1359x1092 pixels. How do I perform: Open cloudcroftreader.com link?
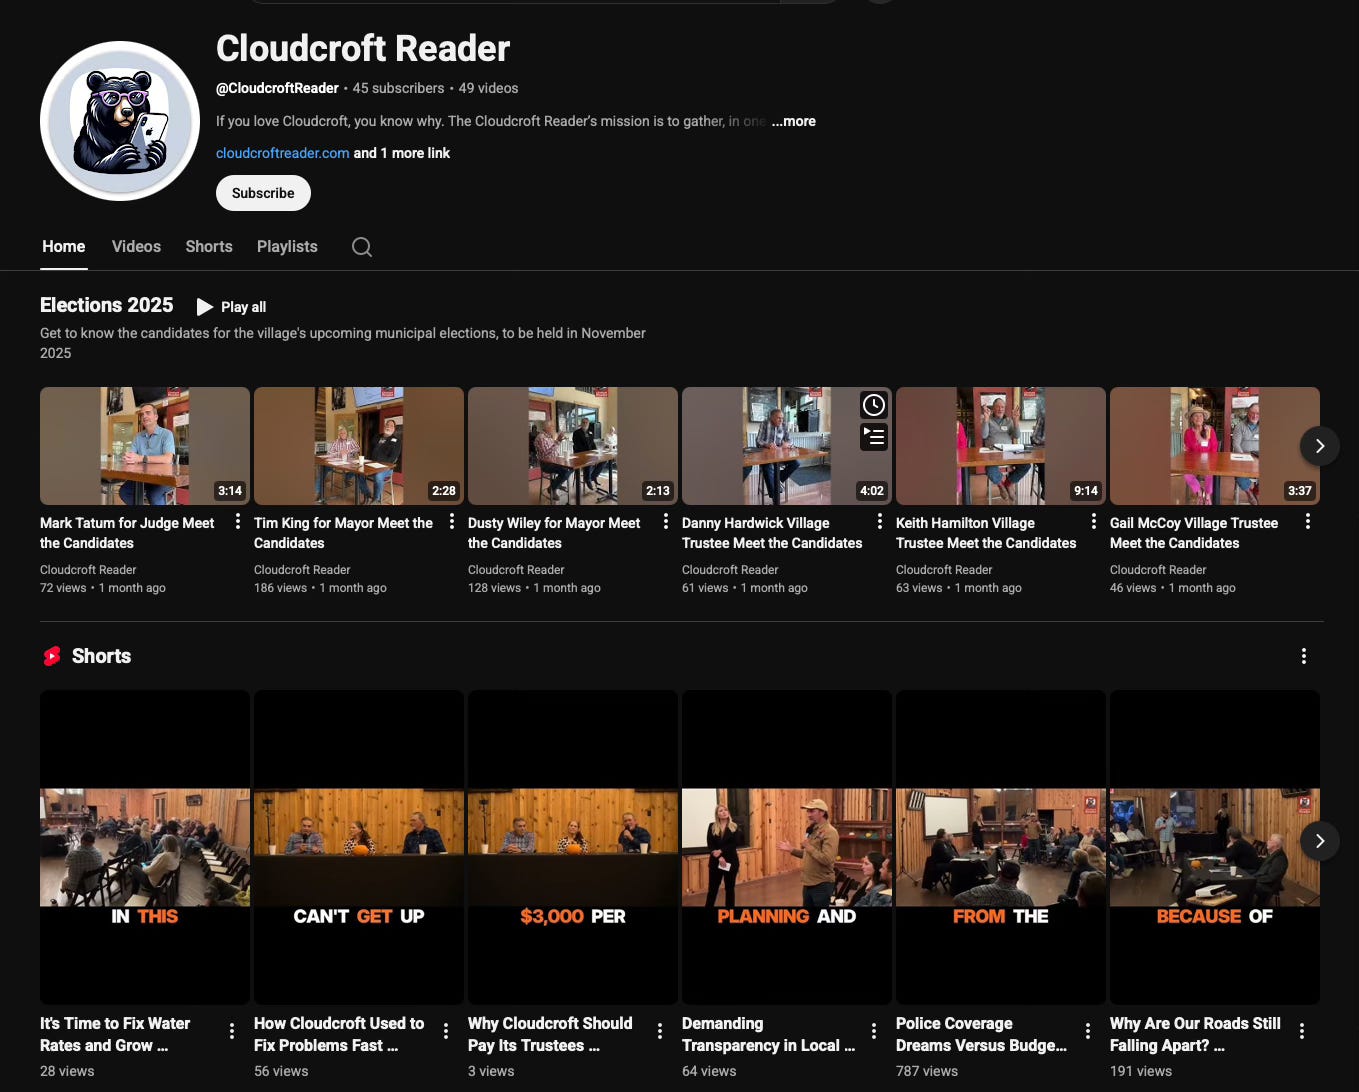[283, 153]
